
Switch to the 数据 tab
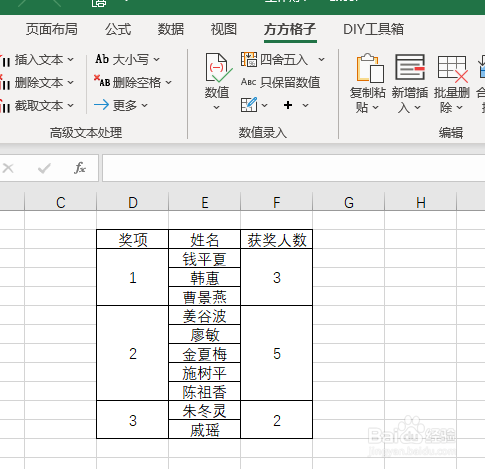point(171,29)
